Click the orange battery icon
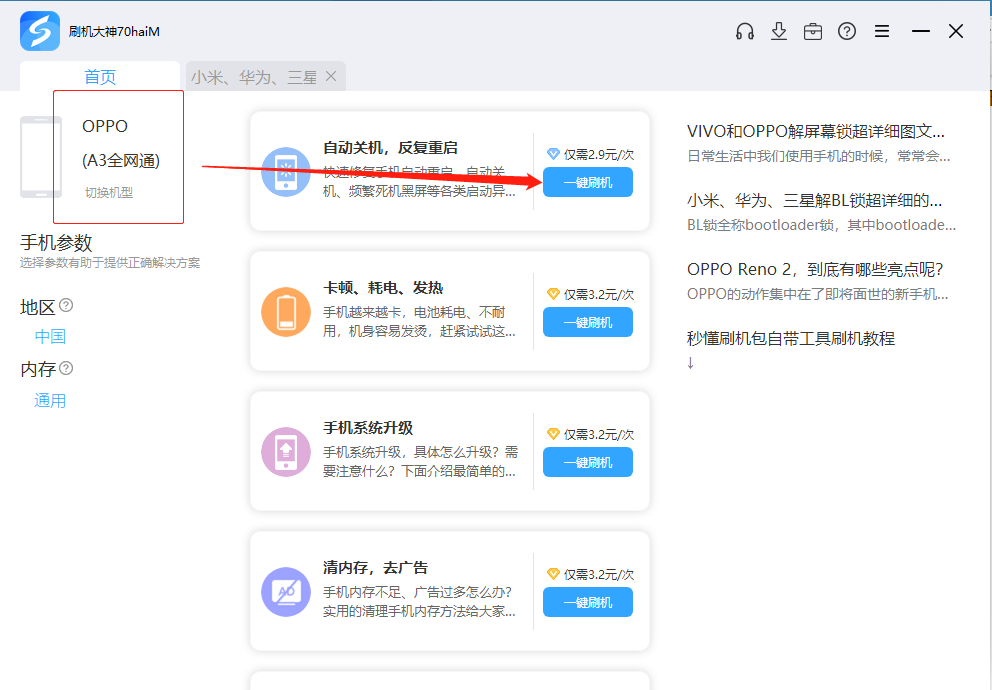This screenshot has height=690, width=992. tap(286, 312)
